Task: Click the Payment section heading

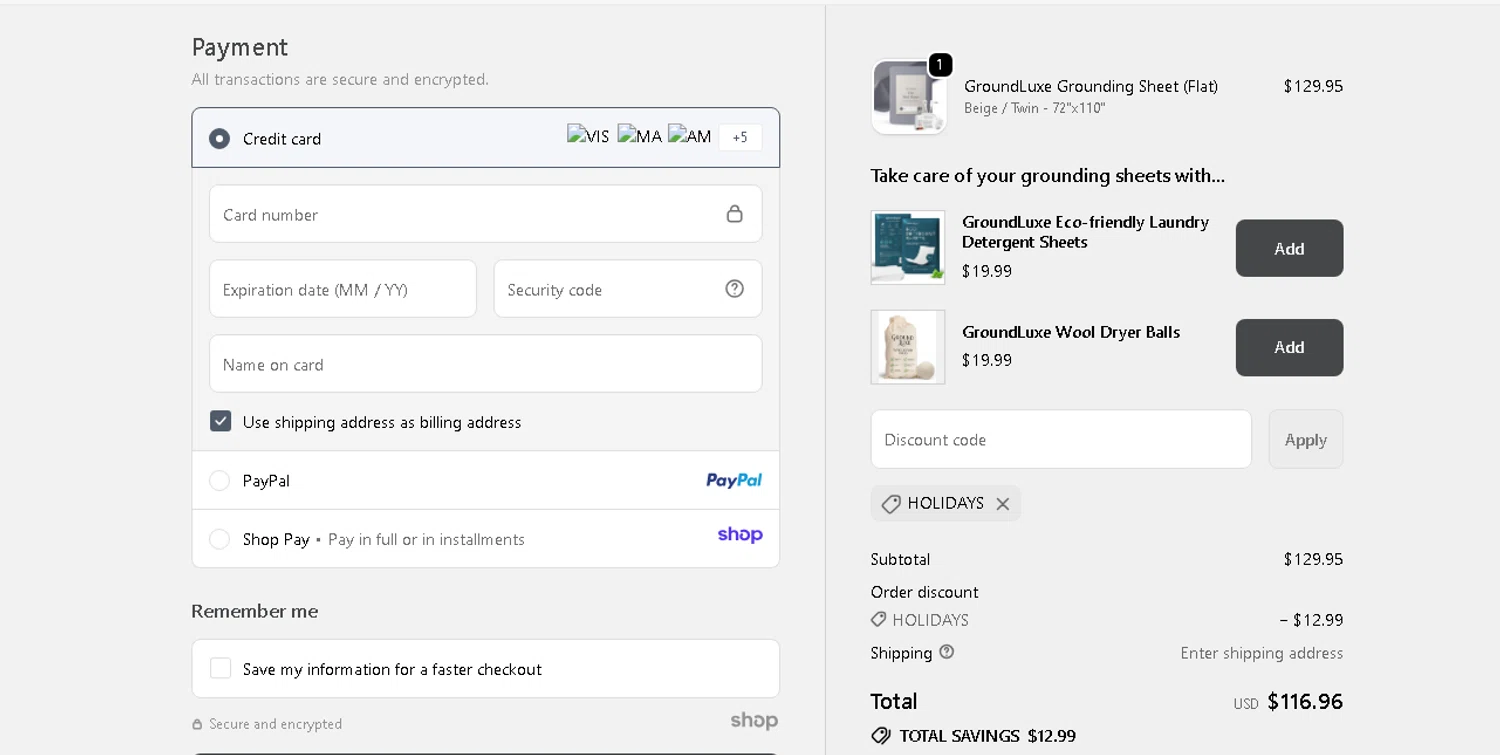Action: click(x=240, y=47)
